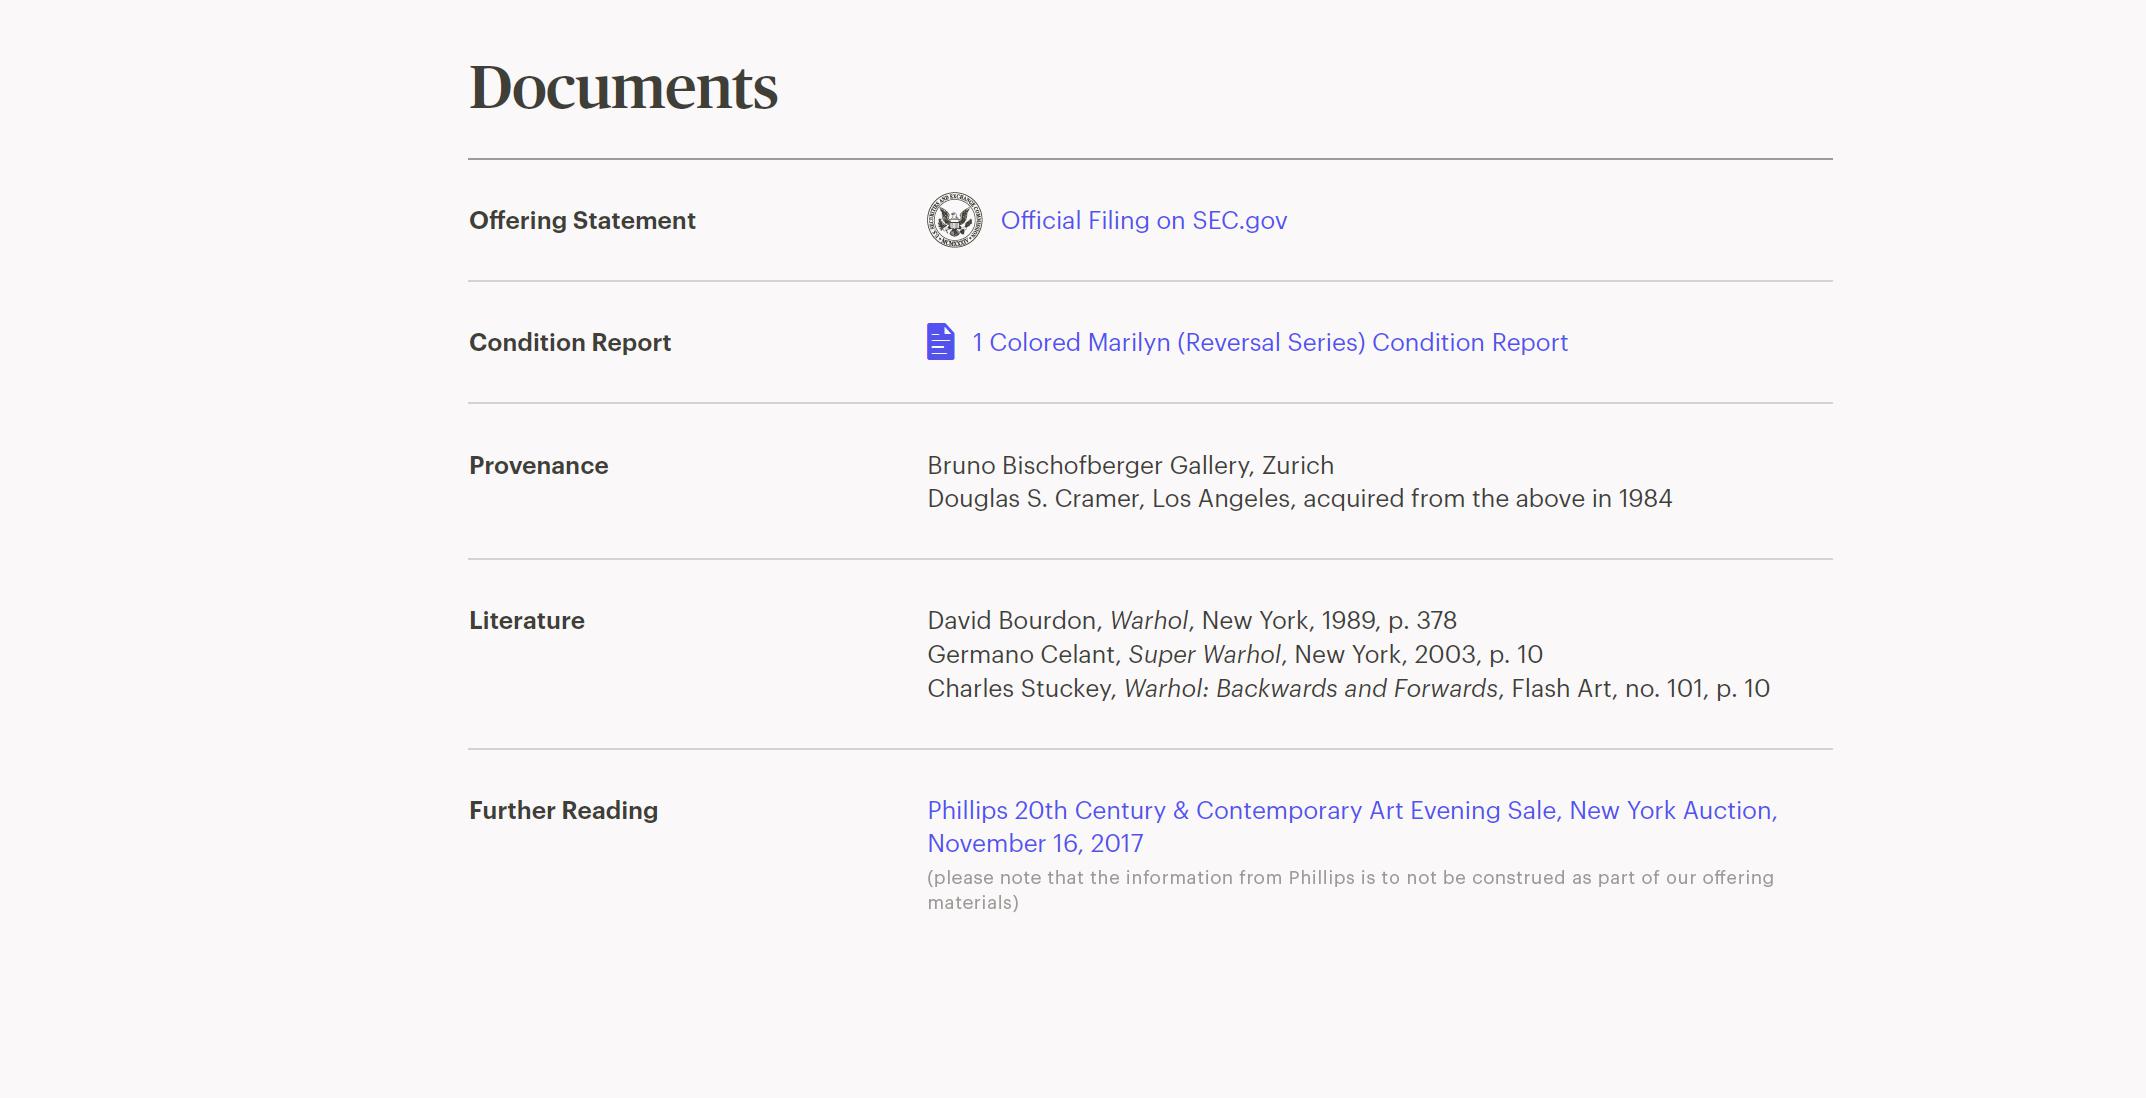Click italic 'Super Warhol' title text
Screen dimensions: 2146x1098
click(x=1204, y=655)
